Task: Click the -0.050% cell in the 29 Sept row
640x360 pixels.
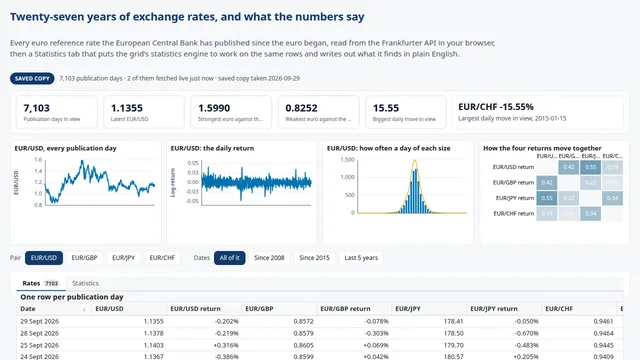Action: pos(504,322)
